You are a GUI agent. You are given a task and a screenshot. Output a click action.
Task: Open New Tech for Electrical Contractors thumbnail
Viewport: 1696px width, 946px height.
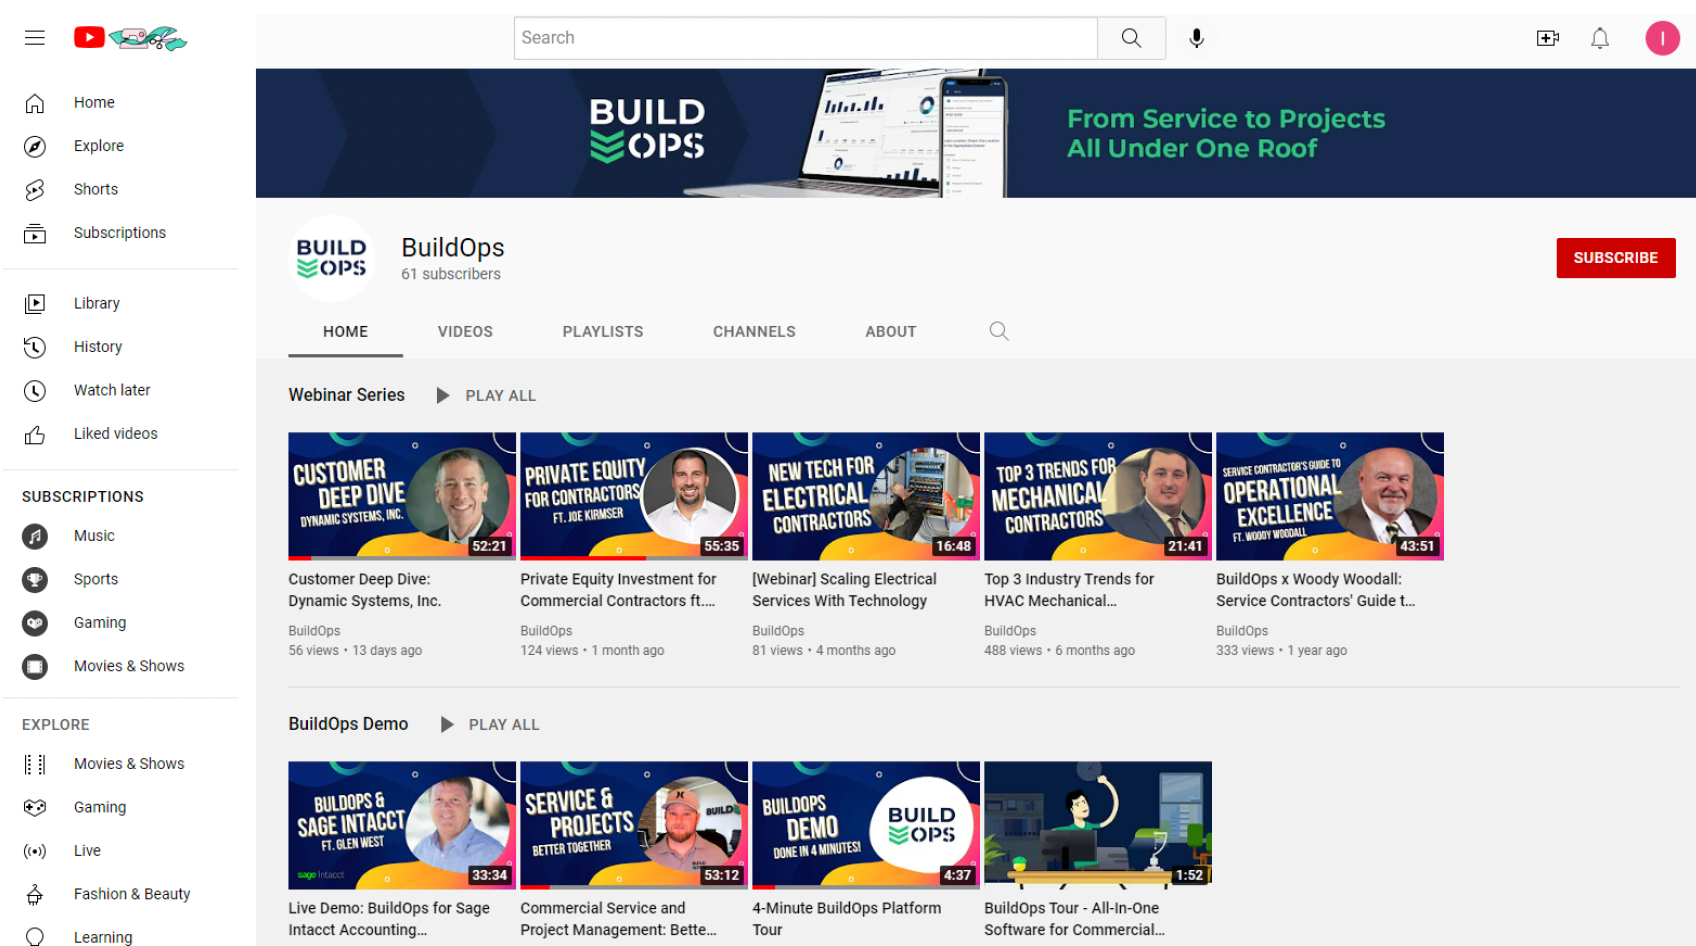pyautogui.click(x=866, y=496)
